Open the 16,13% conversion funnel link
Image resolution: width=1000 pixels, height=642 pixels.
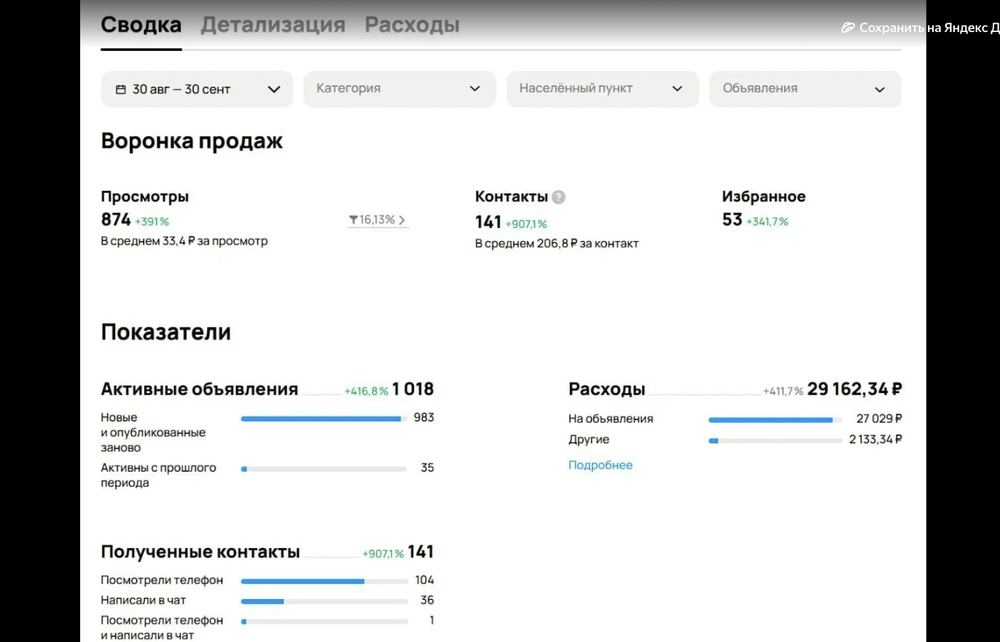click(377, 220)
